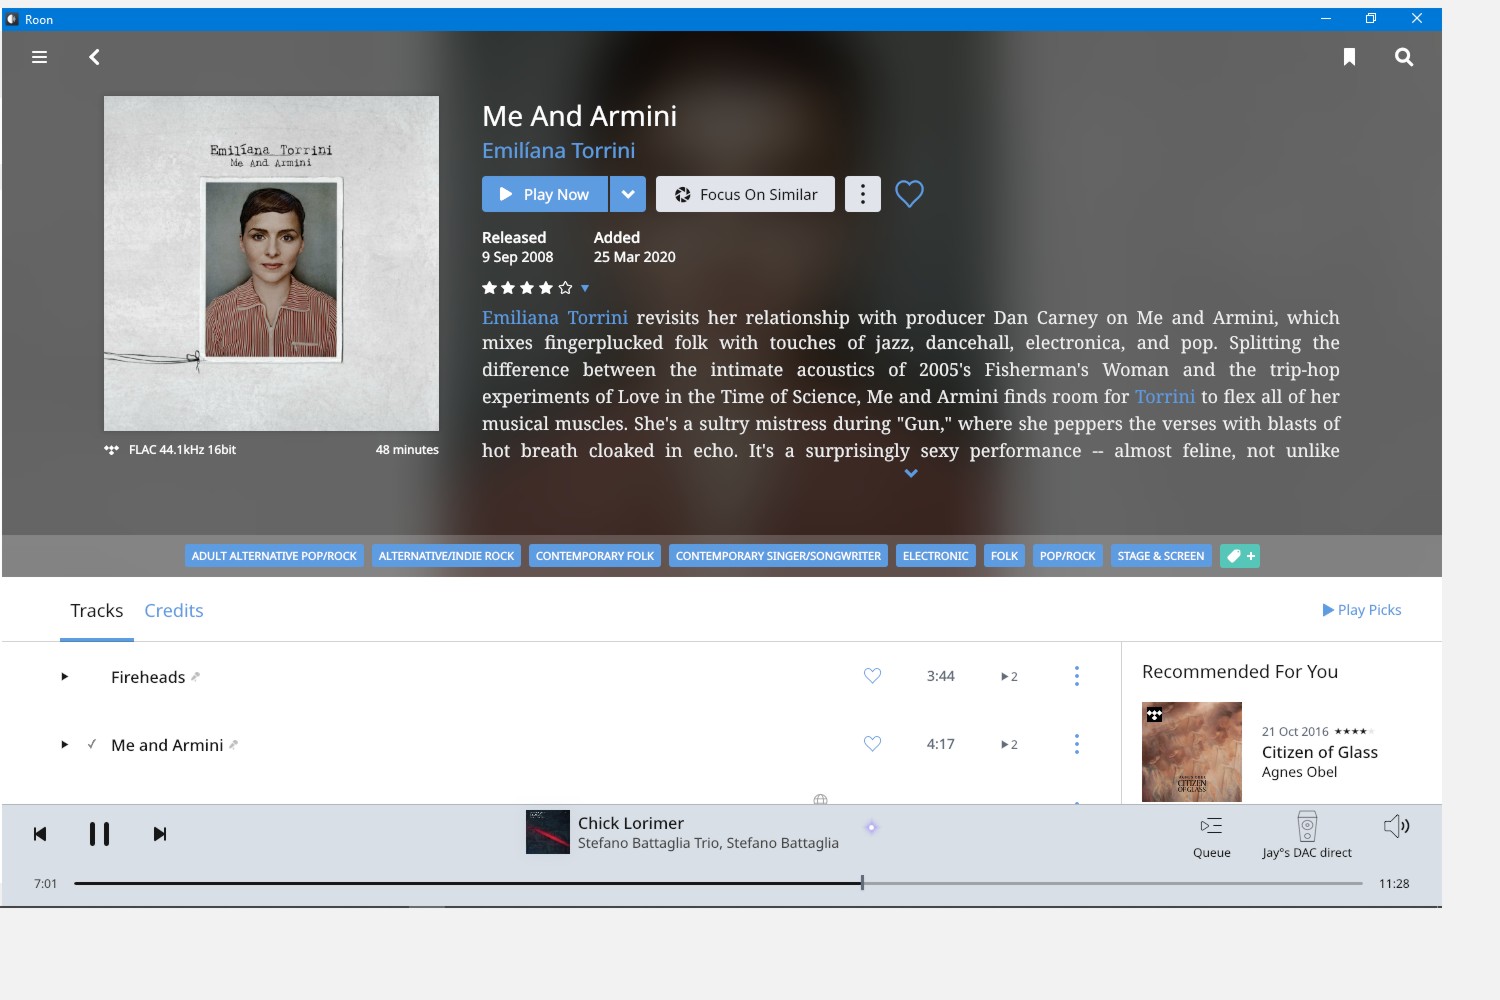Image resolution: width=1500 pixels, height=1000 pixels.
Task: Open the volume speaker control
Action: (1397, 826)
